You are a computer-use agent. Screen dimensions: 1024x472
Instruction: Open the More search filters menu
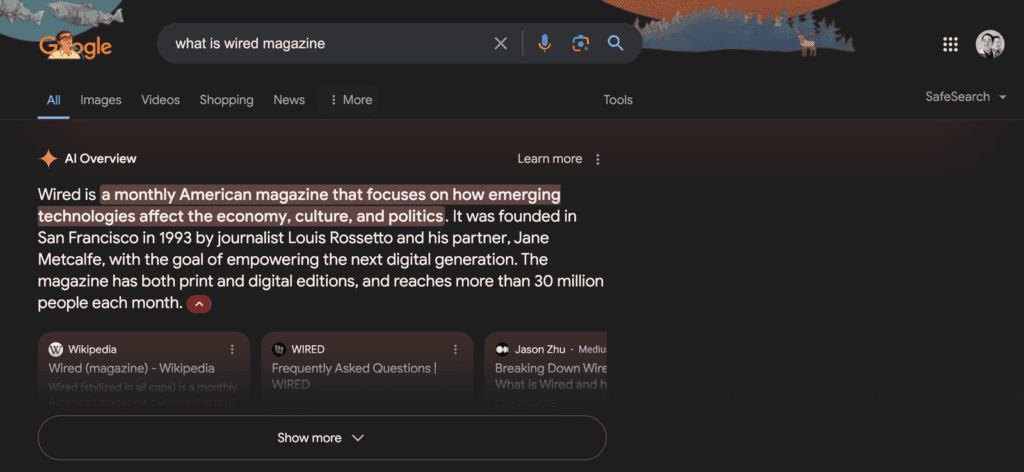click(x=348, y=100)
